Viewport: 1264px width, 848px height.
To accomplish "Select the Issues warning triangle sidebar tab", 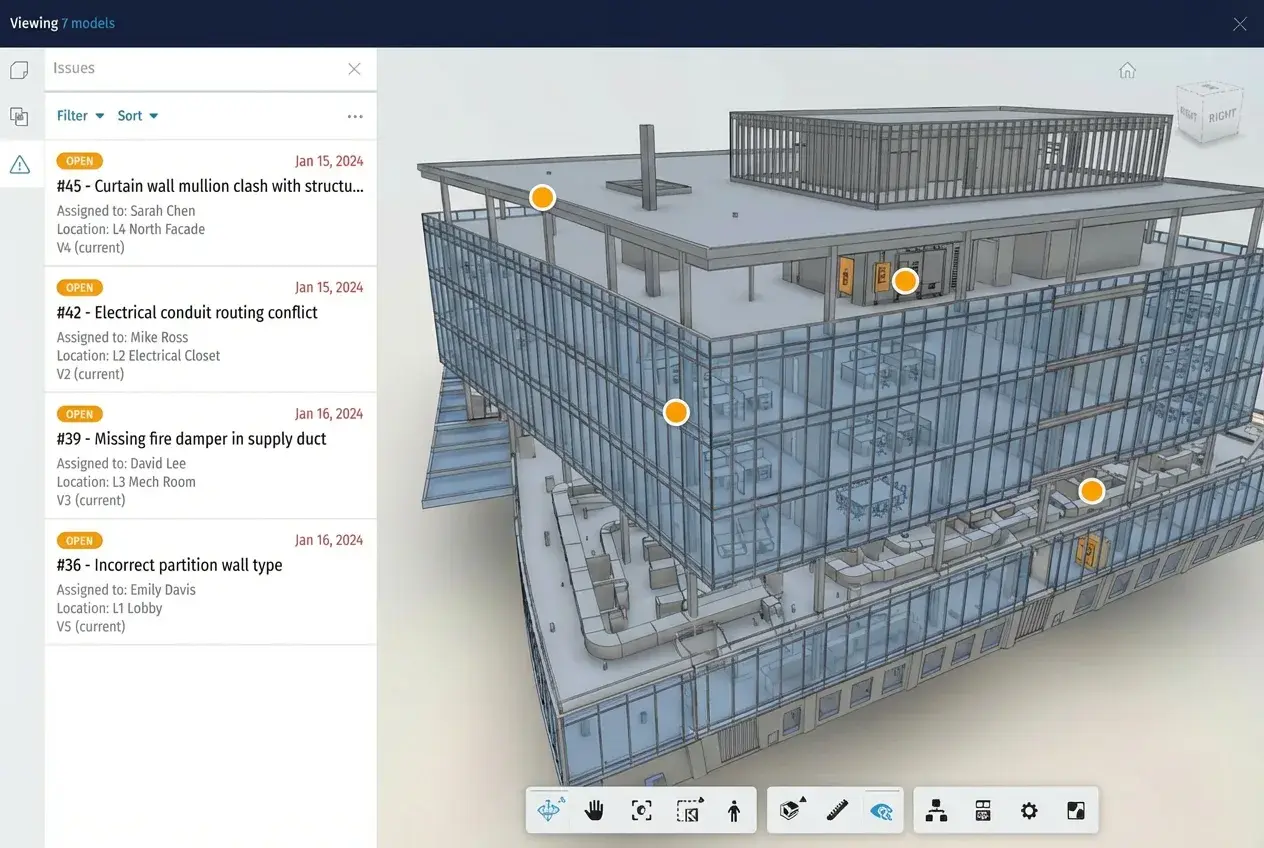I will (19, 164).
